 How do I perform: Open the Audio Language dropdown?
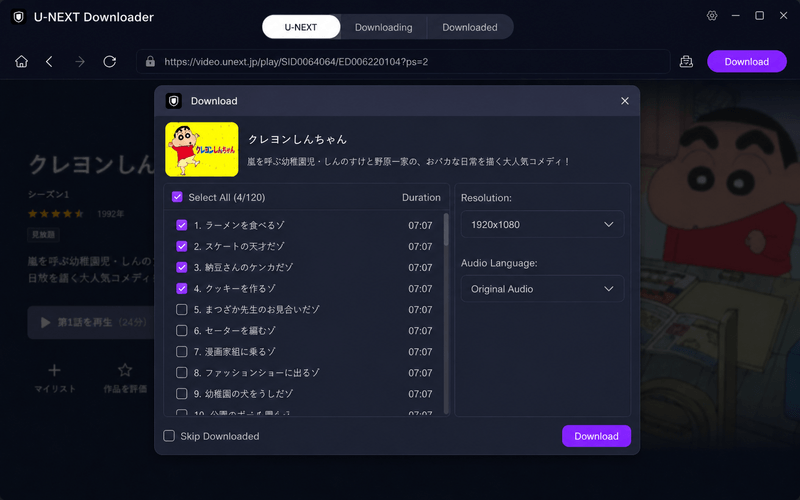(542, 289)
